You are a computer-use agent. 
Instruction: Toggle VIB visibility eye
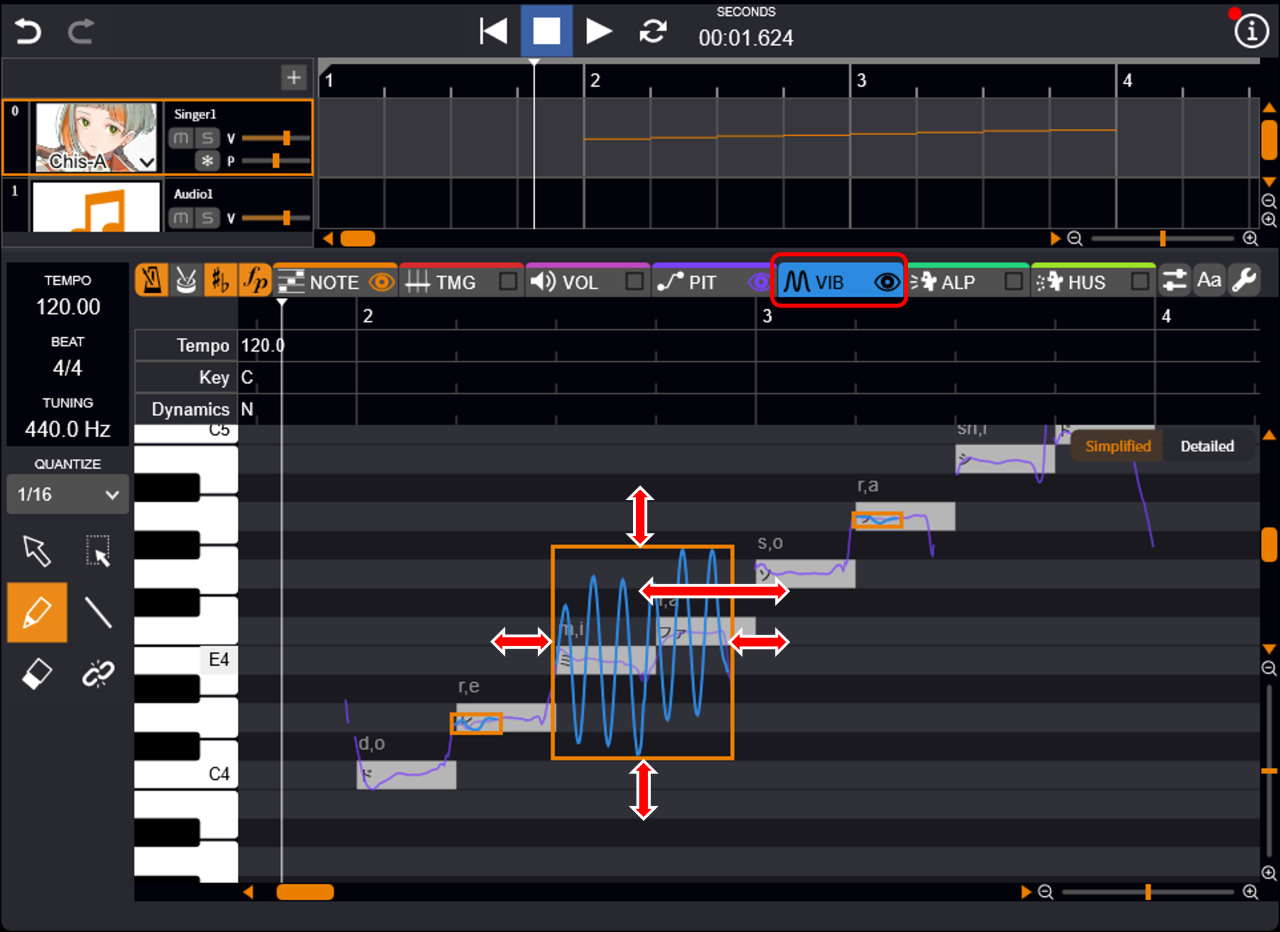pyautogui.click(x=886, y=282)
